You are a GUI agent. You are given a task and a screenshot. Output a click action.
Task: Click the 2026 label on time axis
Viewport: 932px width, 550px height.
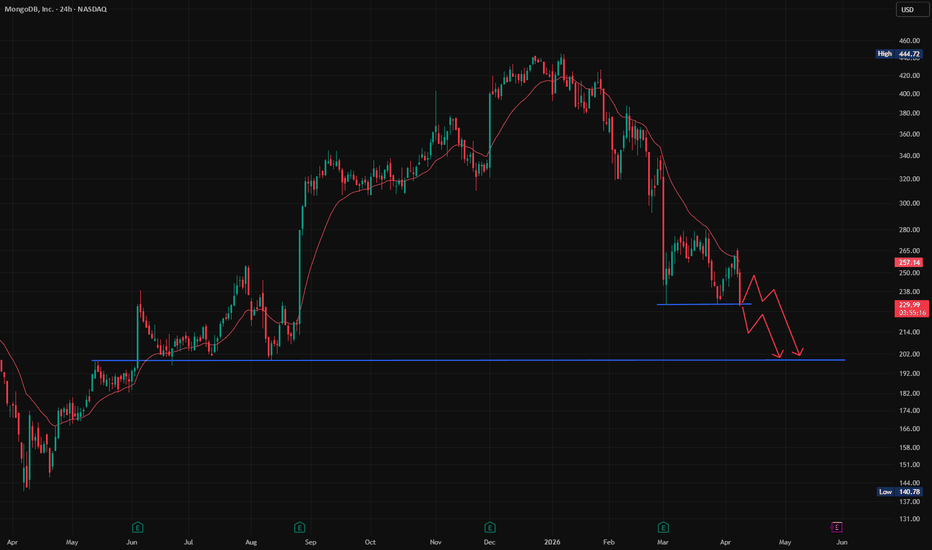pyautogui.click(x=552, y=542)
